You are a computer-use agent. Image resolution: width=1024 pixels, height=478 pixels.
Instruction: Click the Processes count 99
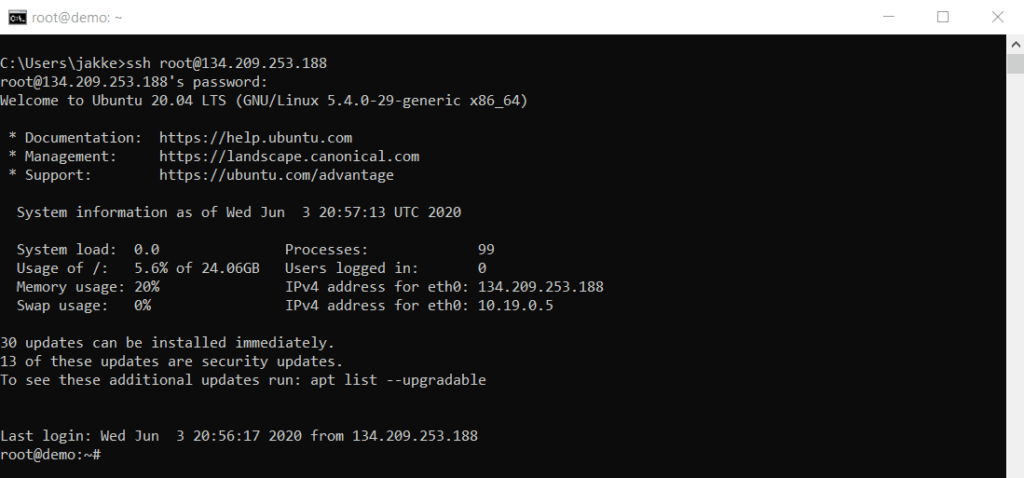tap(486, 250)
